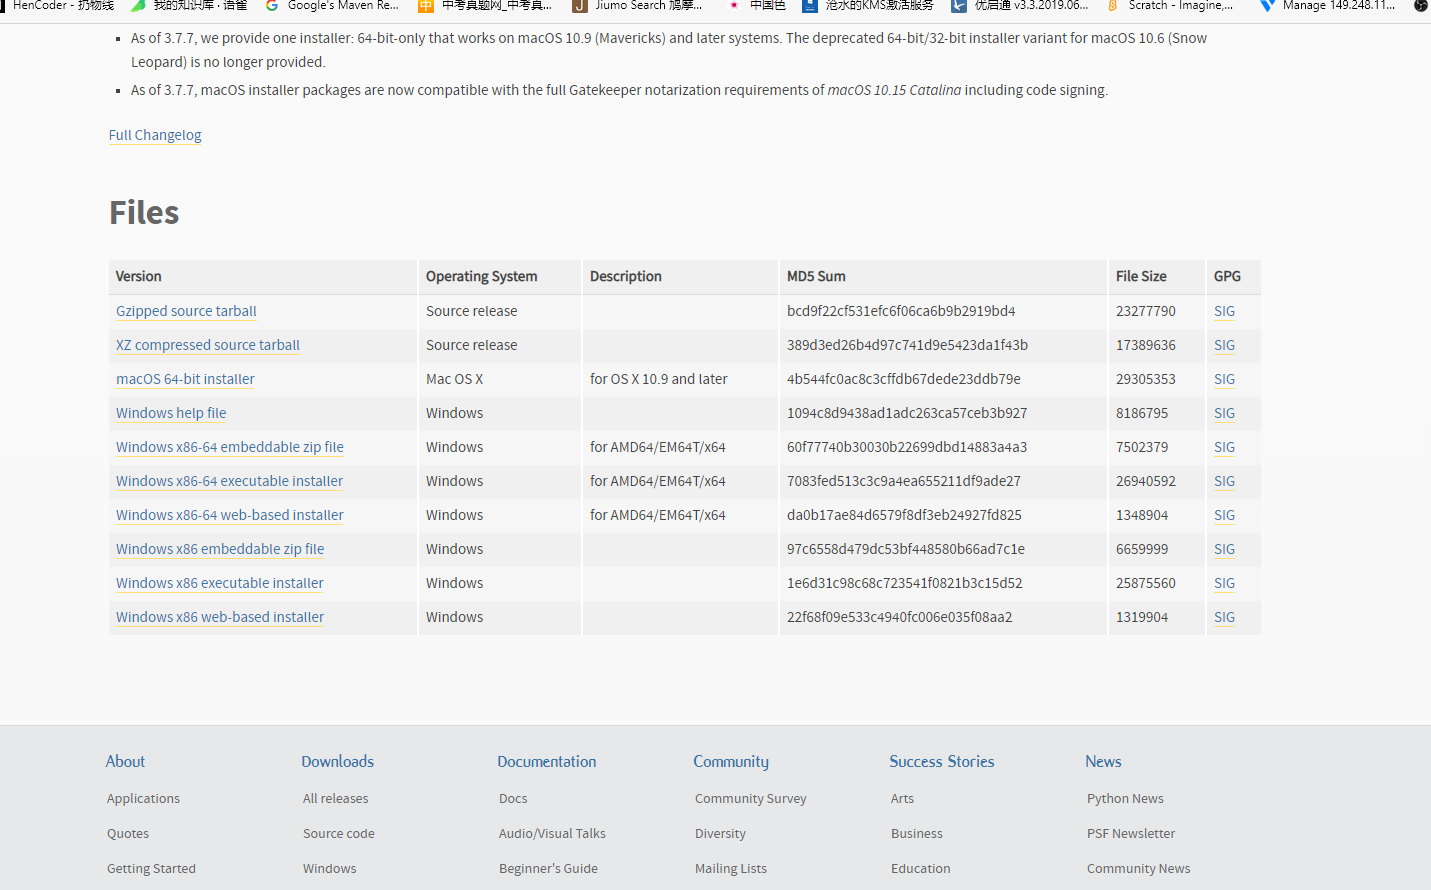Viewport: 1431px width, 890px height.
Task: Download the Gzipped source tarball
Action: [x=186, y=311]
